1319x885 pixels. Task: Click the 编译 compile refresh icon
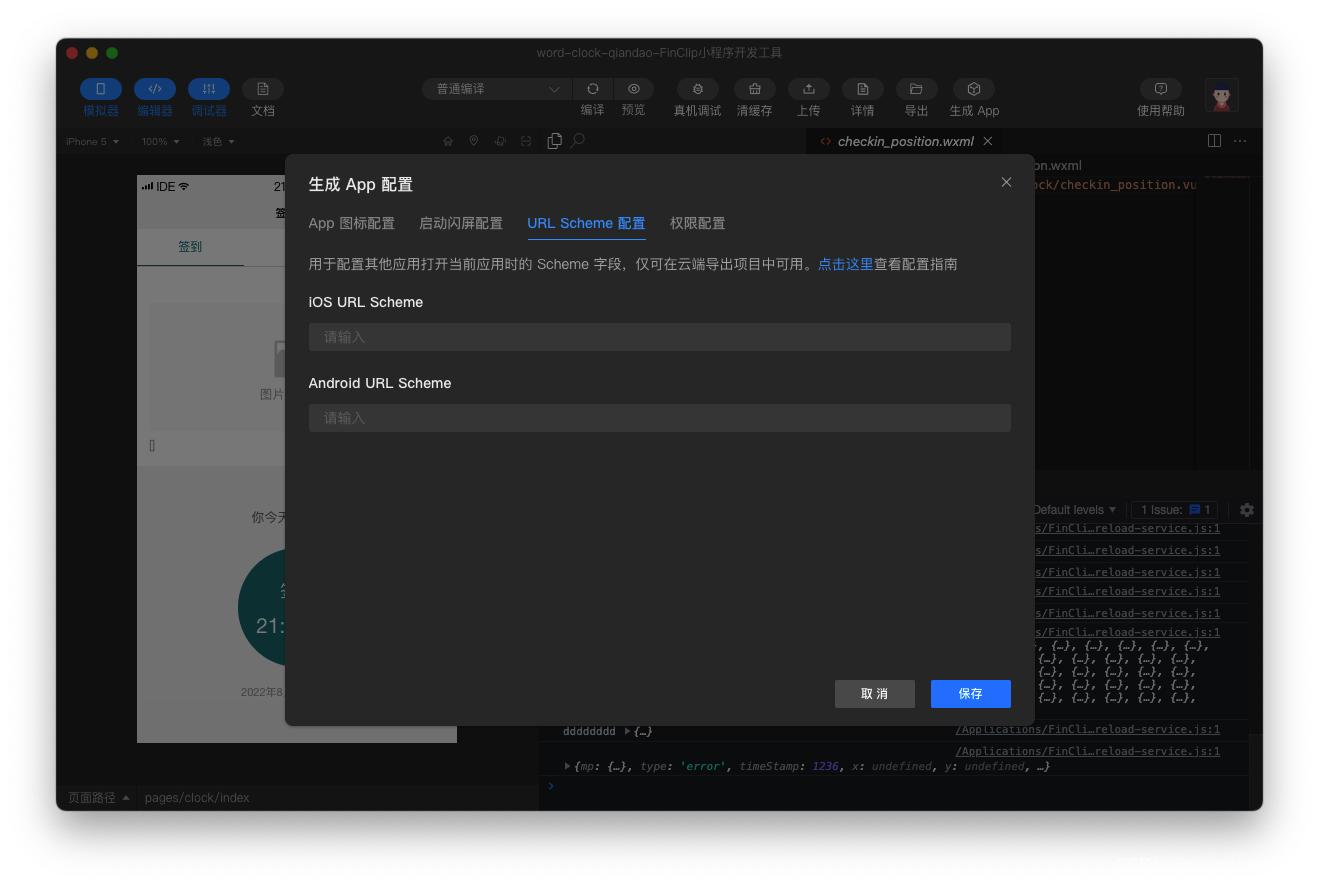[x=593, y=89]
